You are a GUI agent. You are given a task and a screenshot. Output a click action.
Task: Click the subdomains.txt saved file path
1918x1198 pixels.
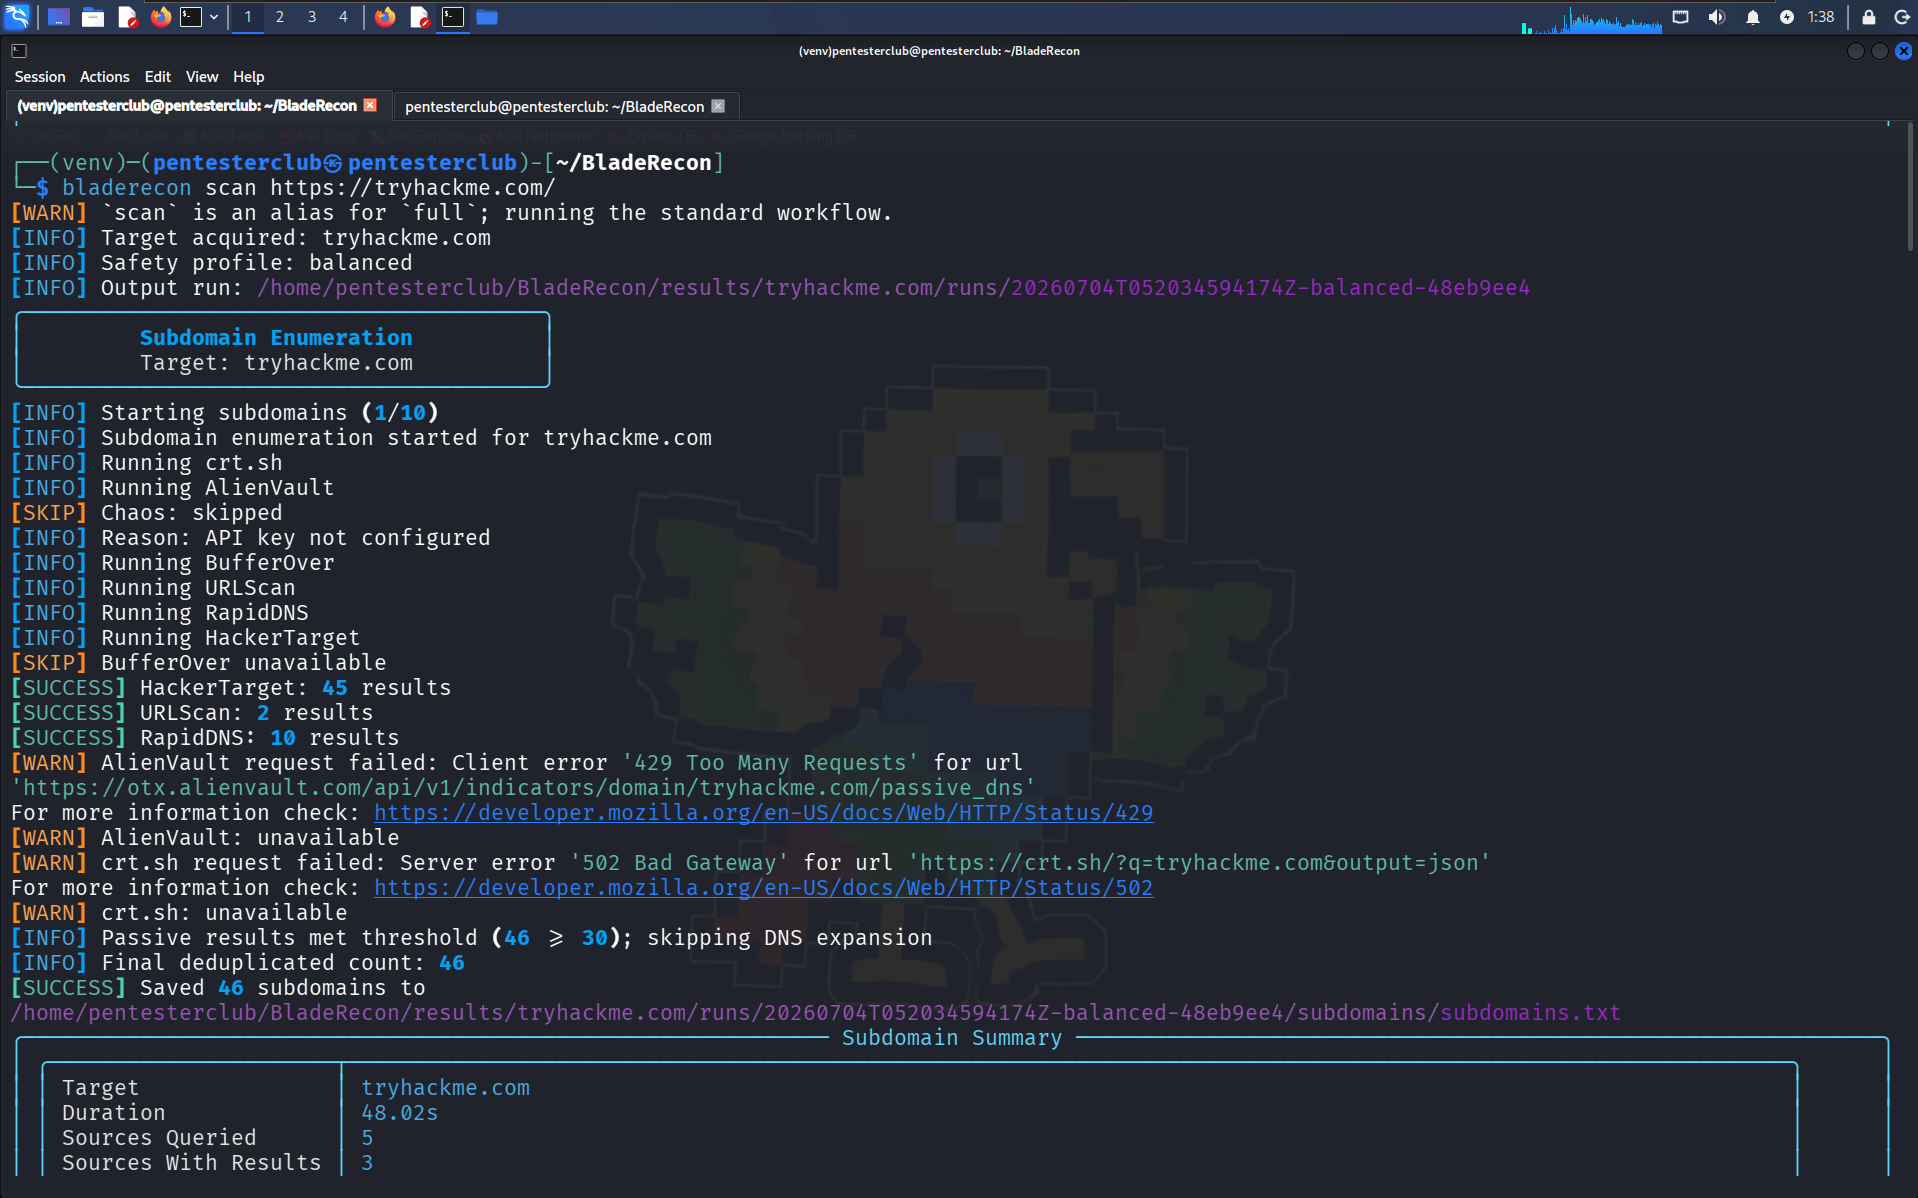tap(816, 1013)
